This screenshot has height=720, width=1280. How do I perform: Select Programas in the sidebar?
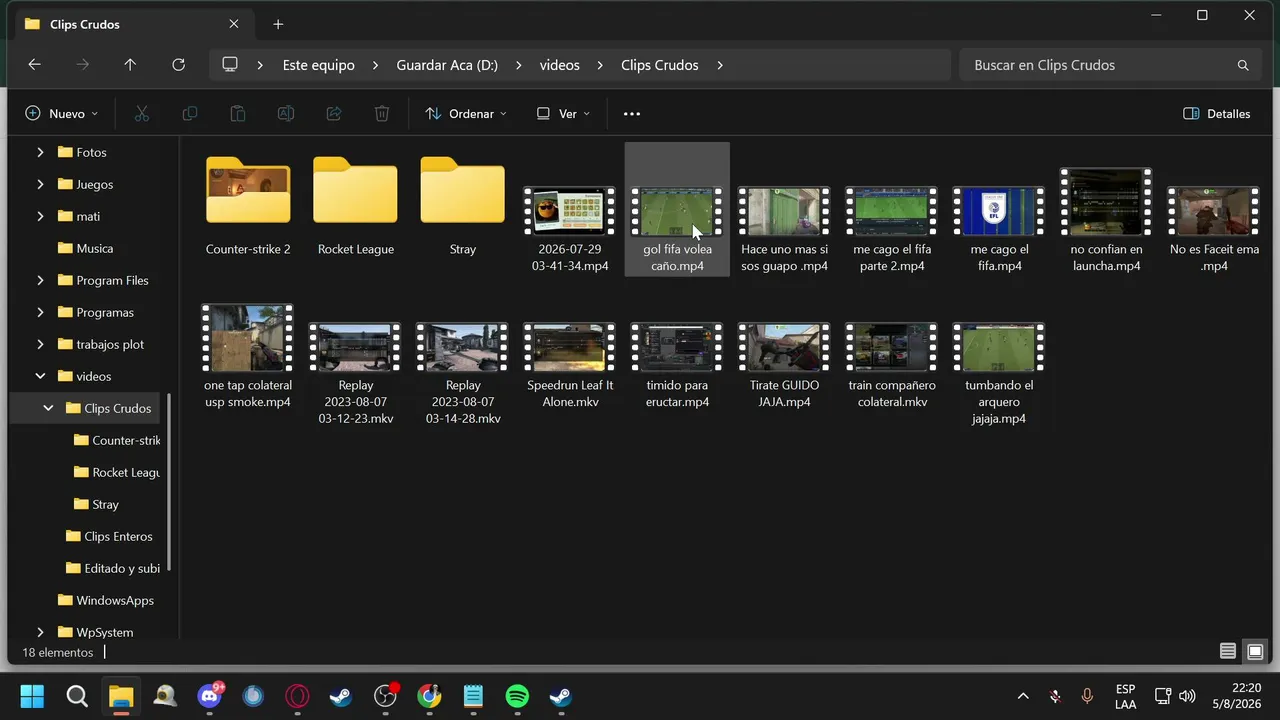pyautogui.click(x=96, y=312)
